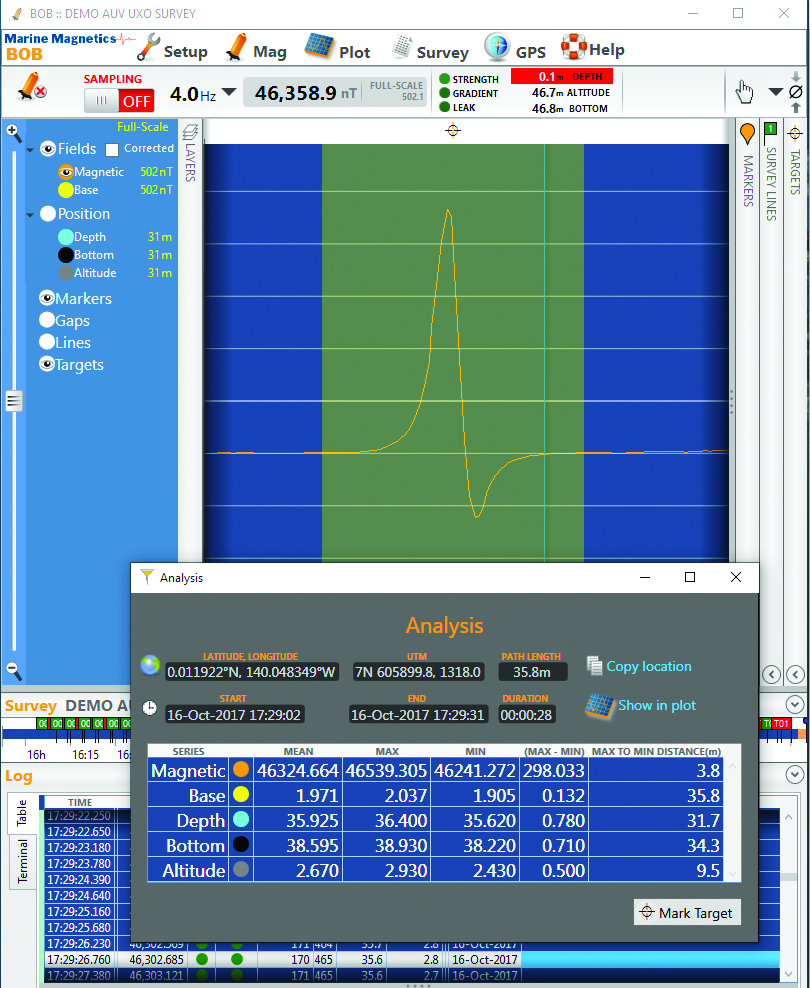Click the magnetometer disconnect icon
Image resolution: width=810 pixels, height=988 pixels.
pos(31,87)
